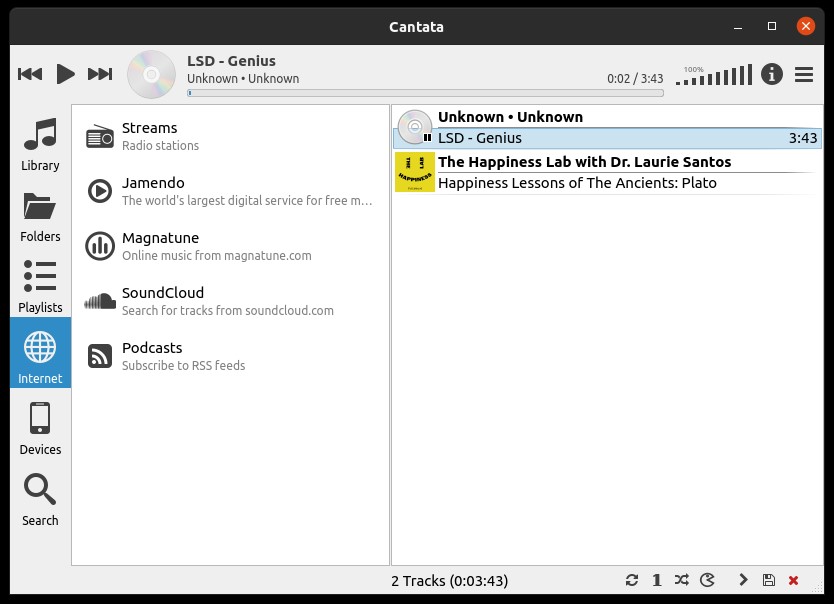The width and height of the screenshot is (834, 604).
Task: Select the Unknown • Unknown album header
Action: pos(511,117)
